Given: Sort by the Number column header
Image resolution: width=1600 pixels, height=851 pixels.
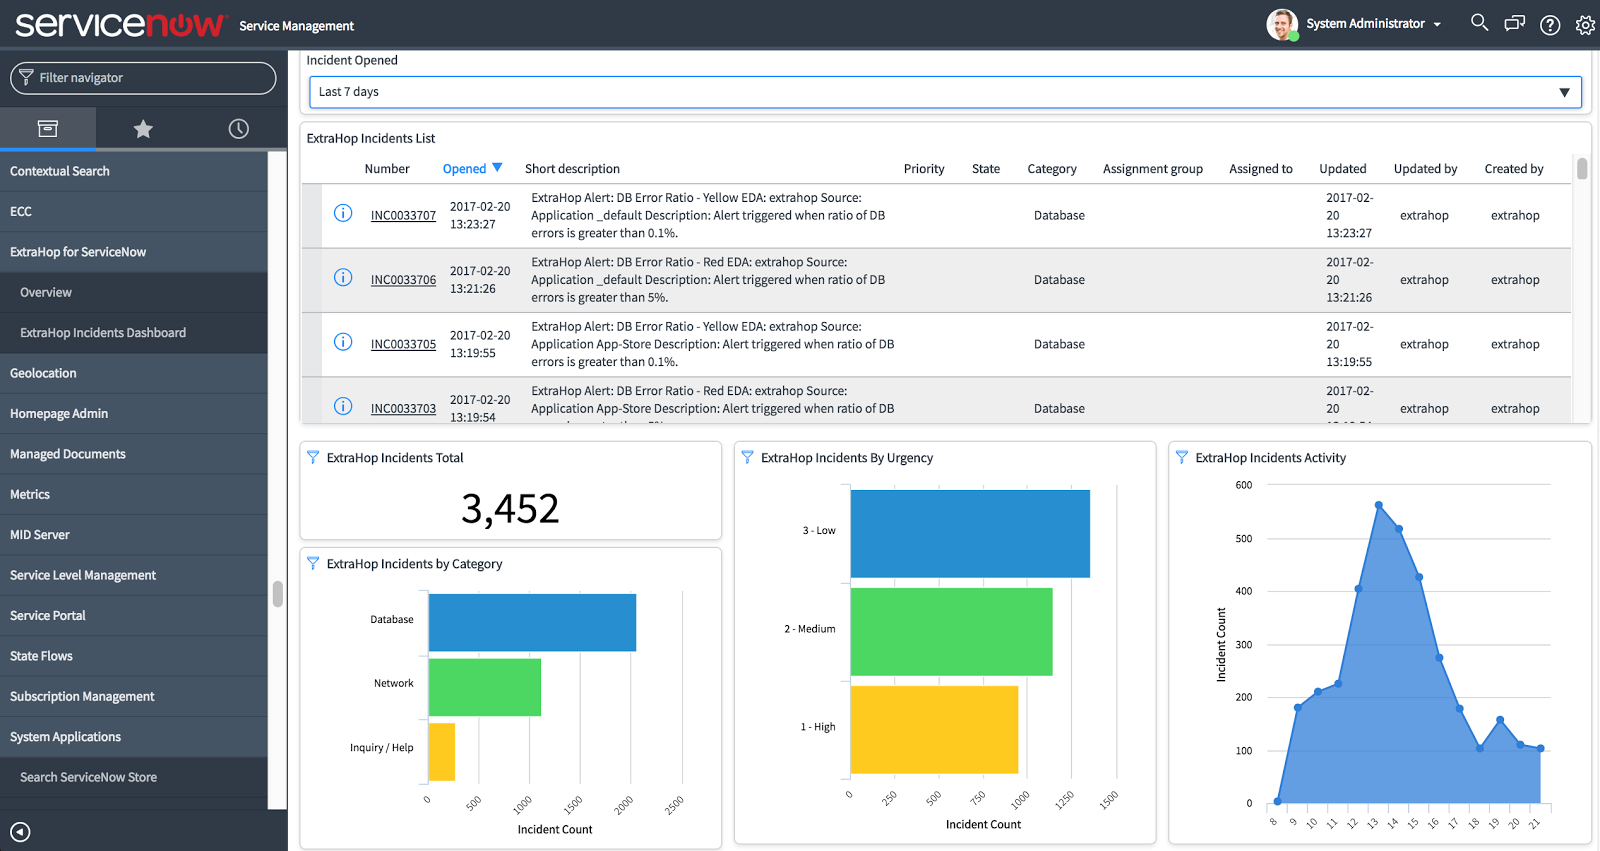Looking at the screenshot, I should [x=387, y=169].
